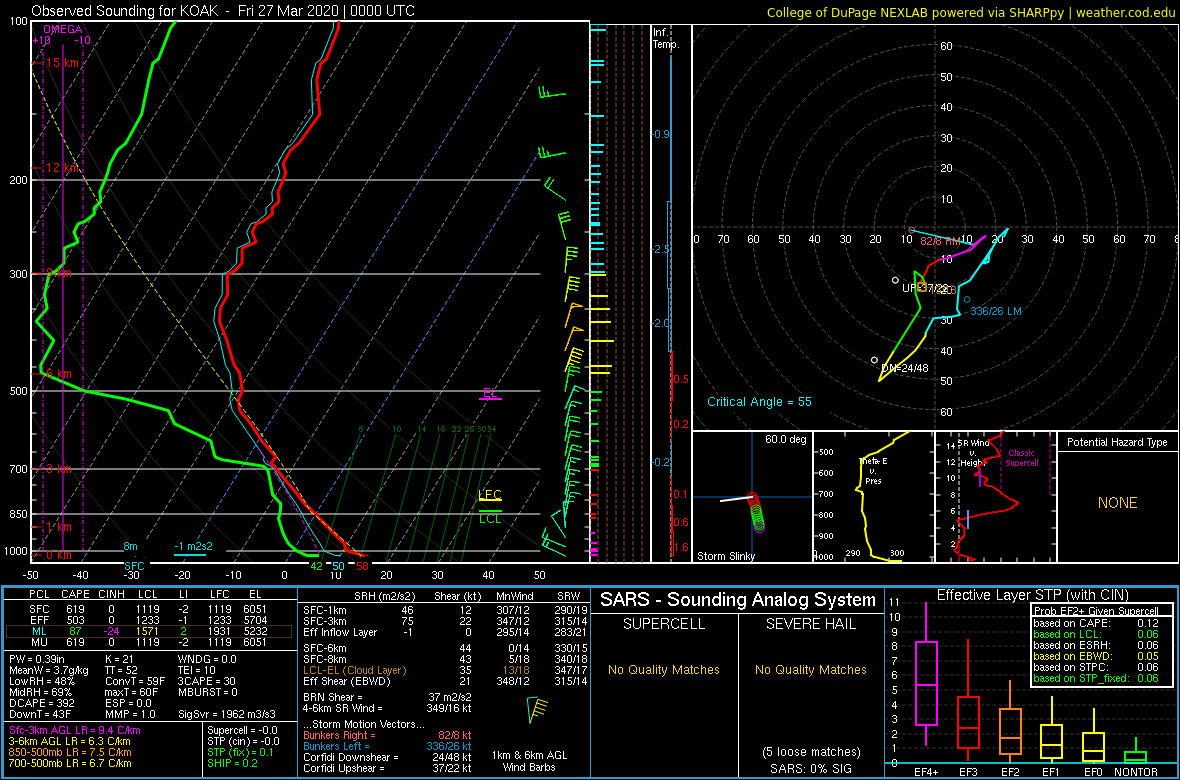Click the SARS - Sounding Analog System heading

pos(738,600)
